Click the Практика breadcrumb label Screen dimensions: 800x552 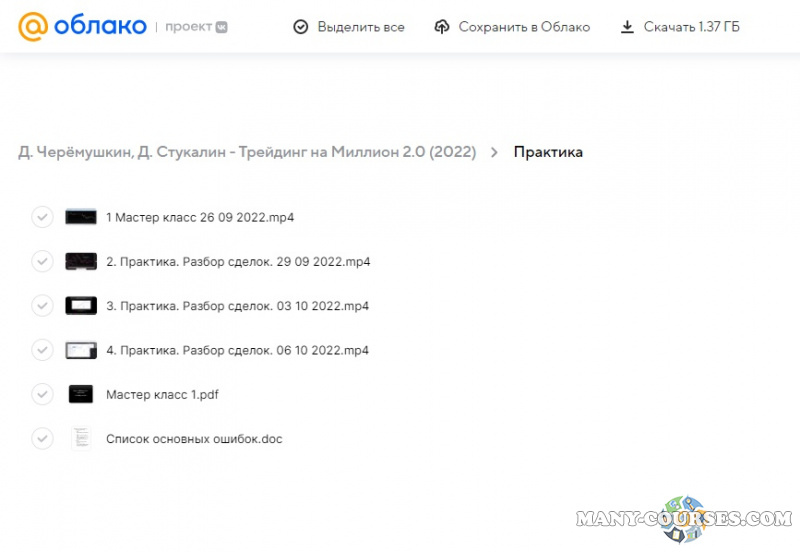(548, 153)
